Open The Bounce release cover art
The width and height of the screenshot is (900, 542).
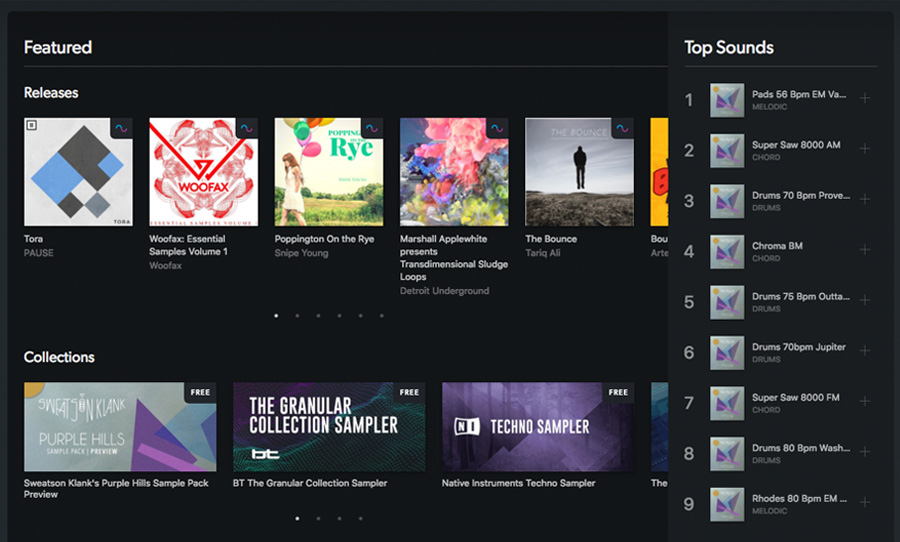[x=580, y=172]
